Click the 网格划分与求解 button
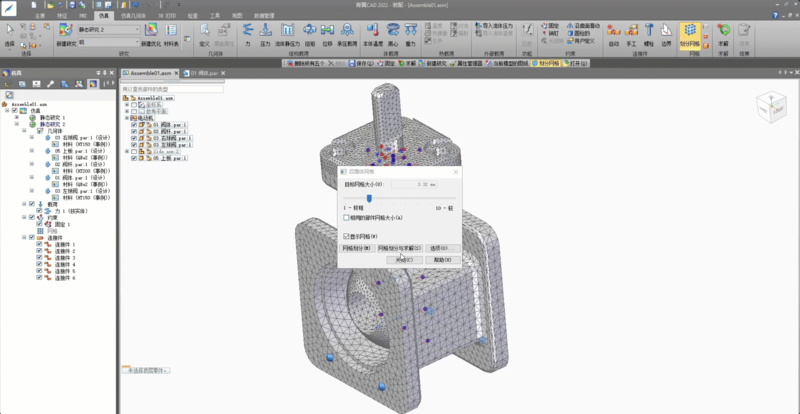The width and height of the screenshot is (800, 414). [399, 248]
